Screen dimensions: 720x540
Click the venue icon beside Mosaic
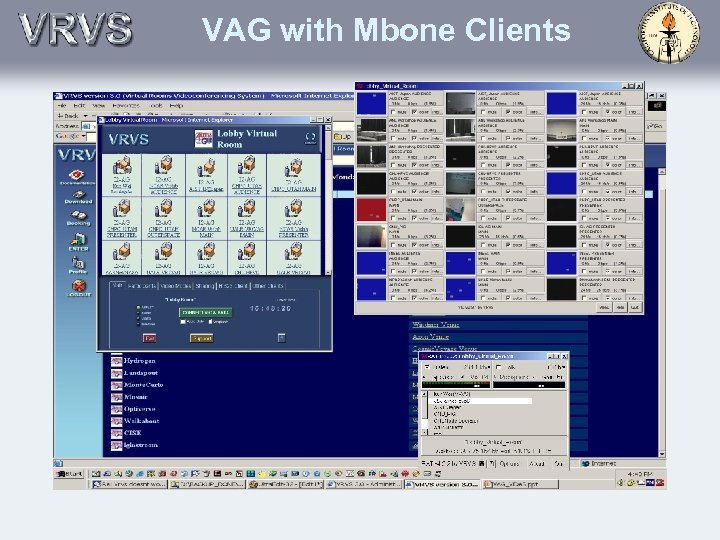pyautogui.click(x=117, y=397)
